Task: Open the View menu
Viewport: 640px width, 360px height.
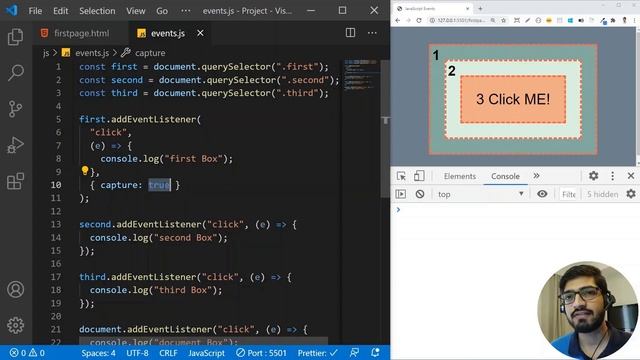Action: point(136,11)
